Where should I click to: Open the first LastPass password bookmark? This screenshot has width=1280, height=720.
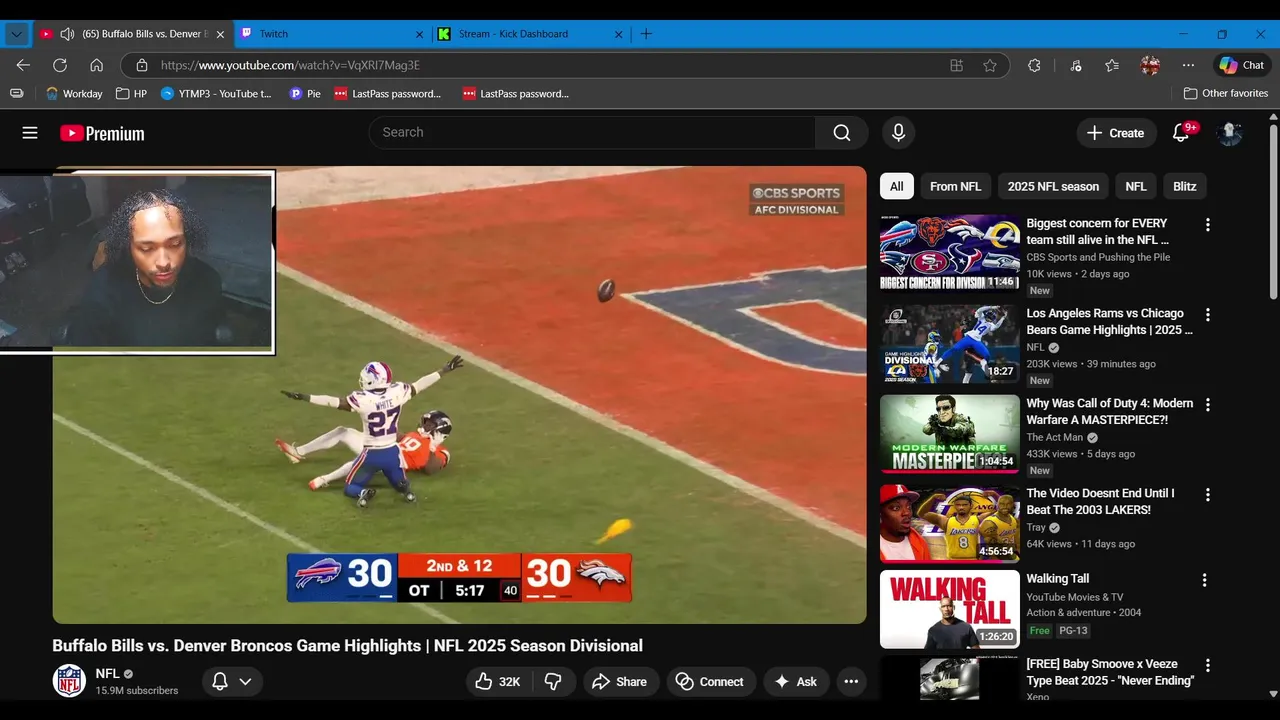coord(388,93)
